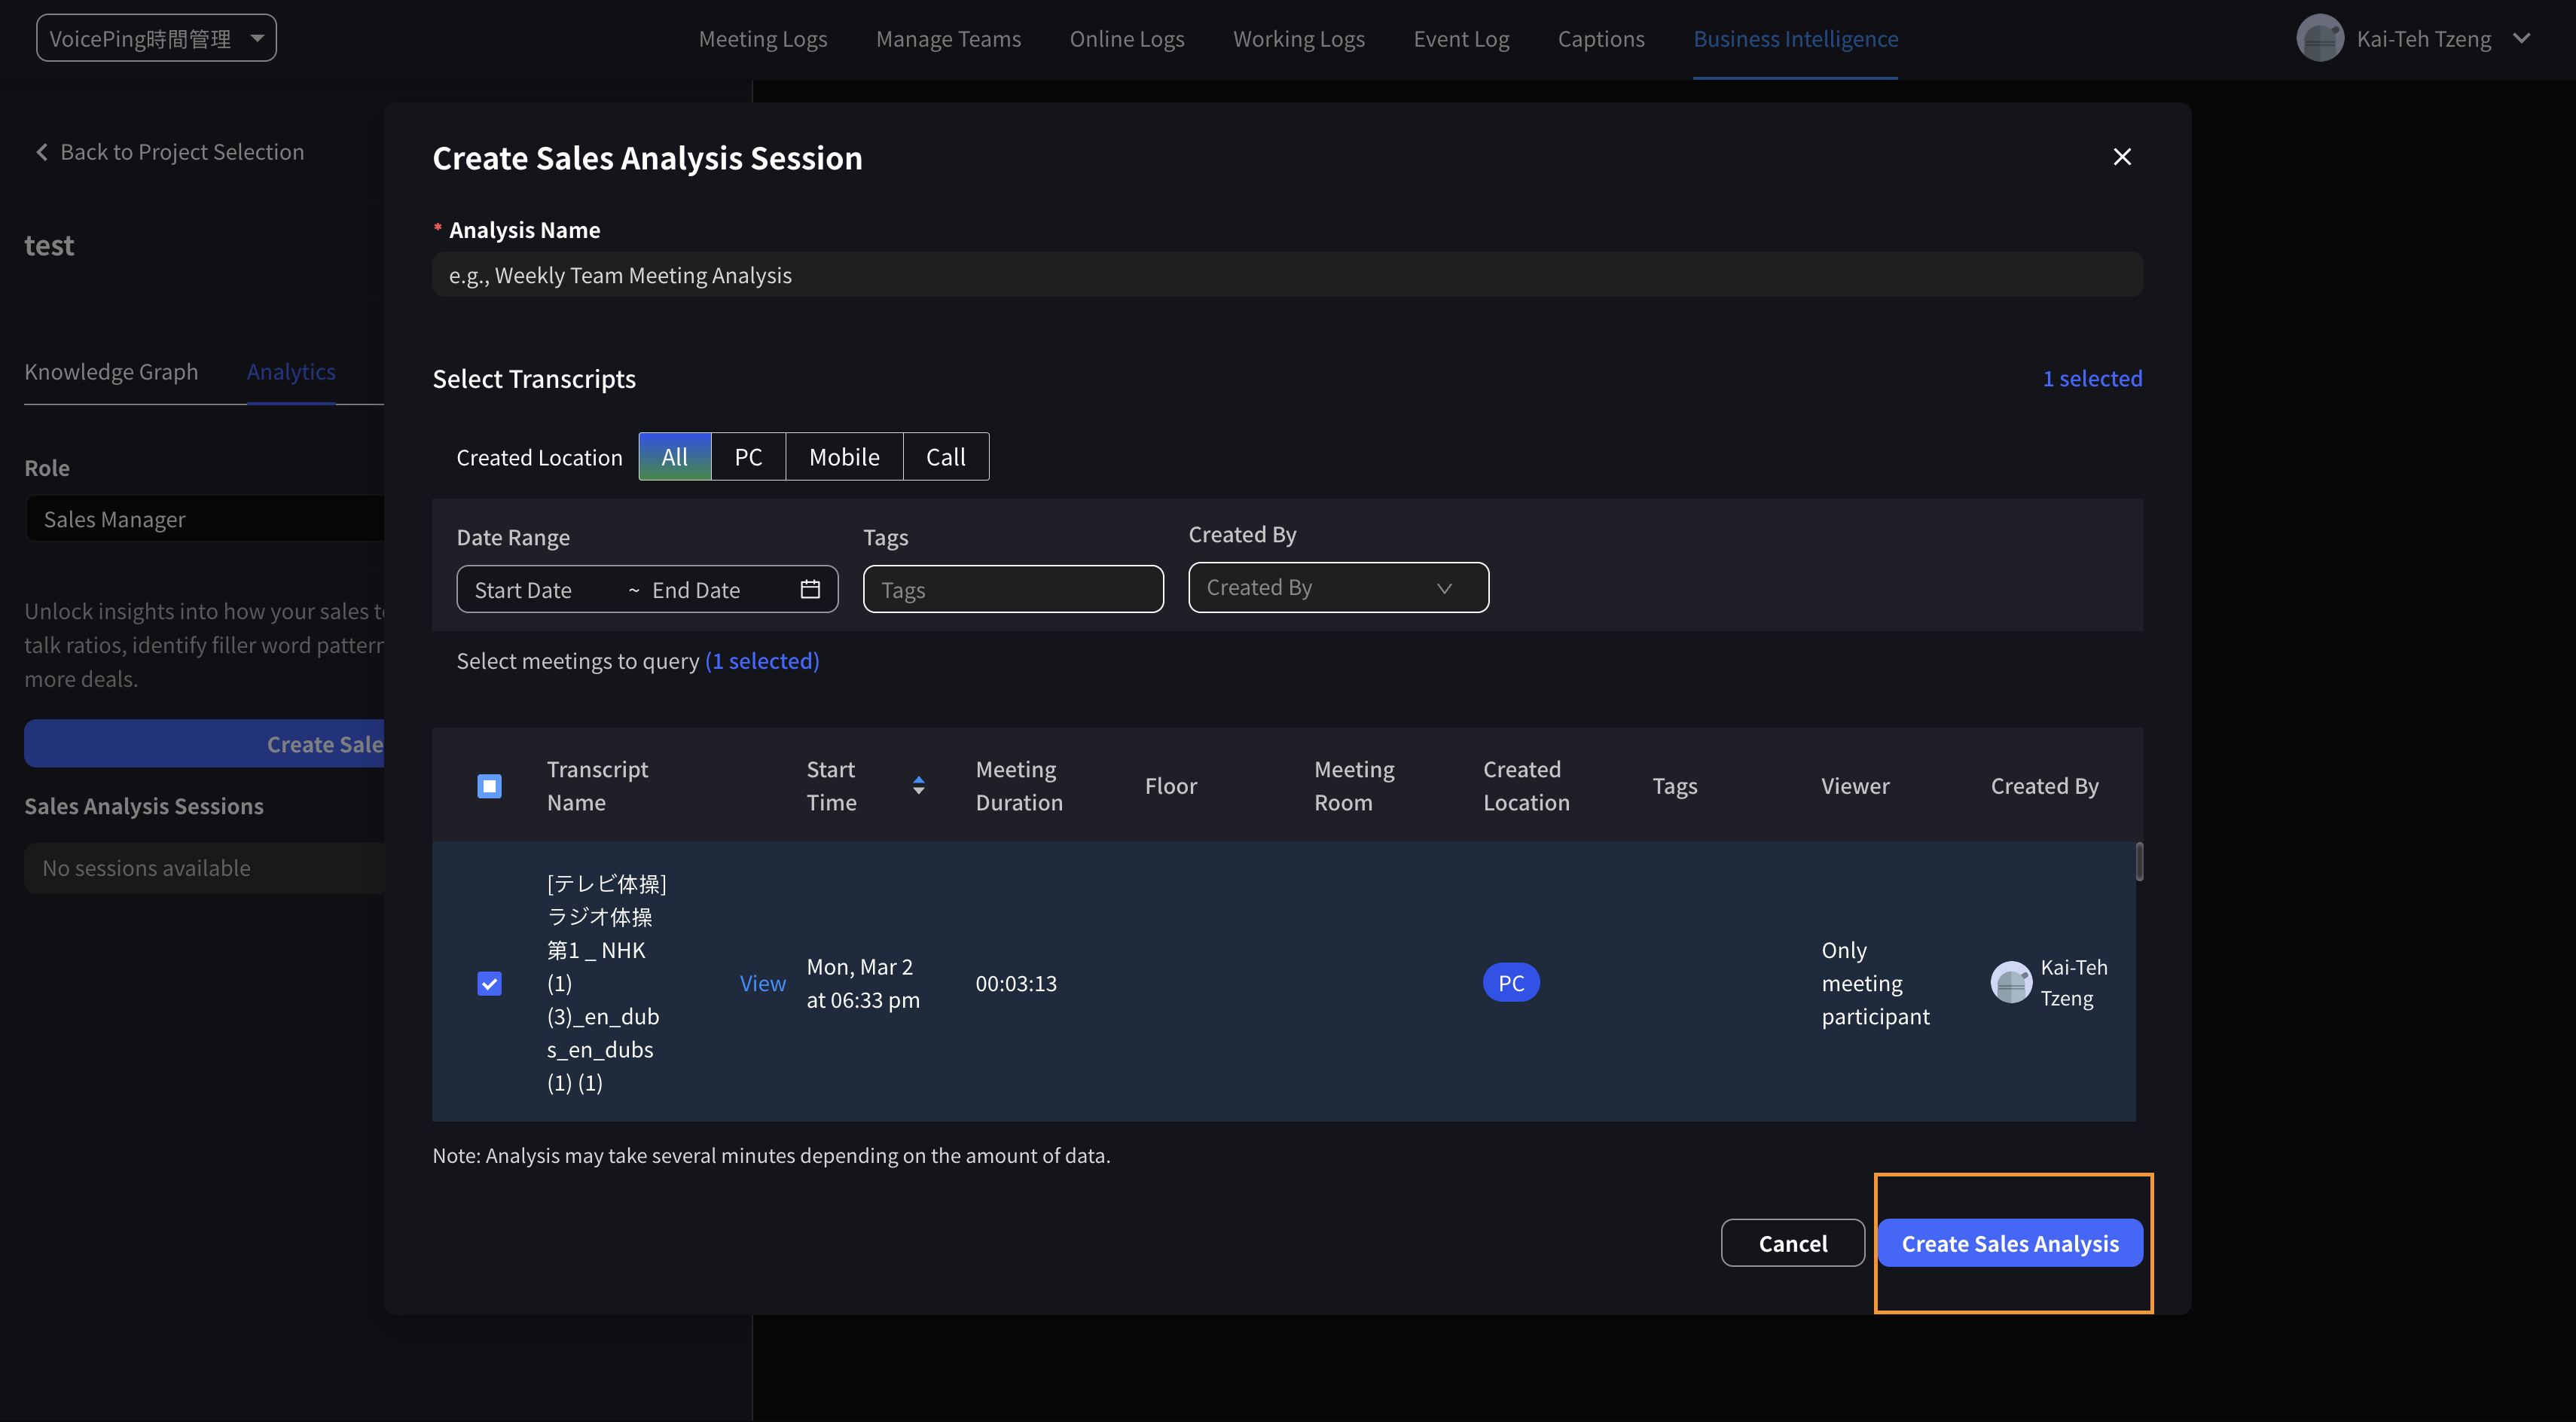The width and height of the screenshot is (2576, 1422).
Task: Click the Start Time sort arrows
Action: [x=918, y=786]
